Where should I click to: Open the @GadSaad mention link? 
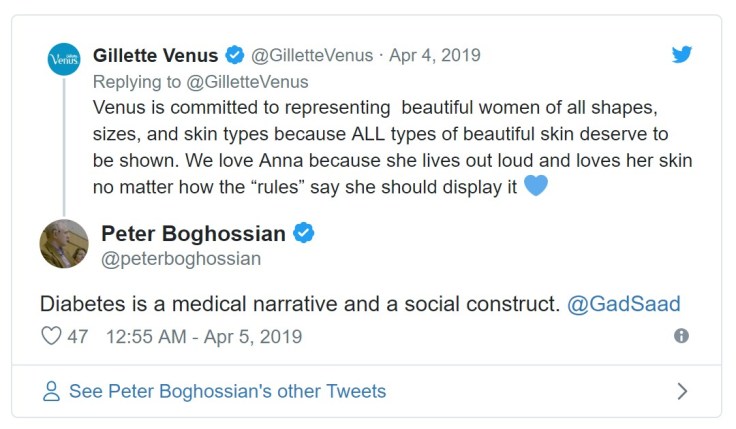click(x=625, y=303)
